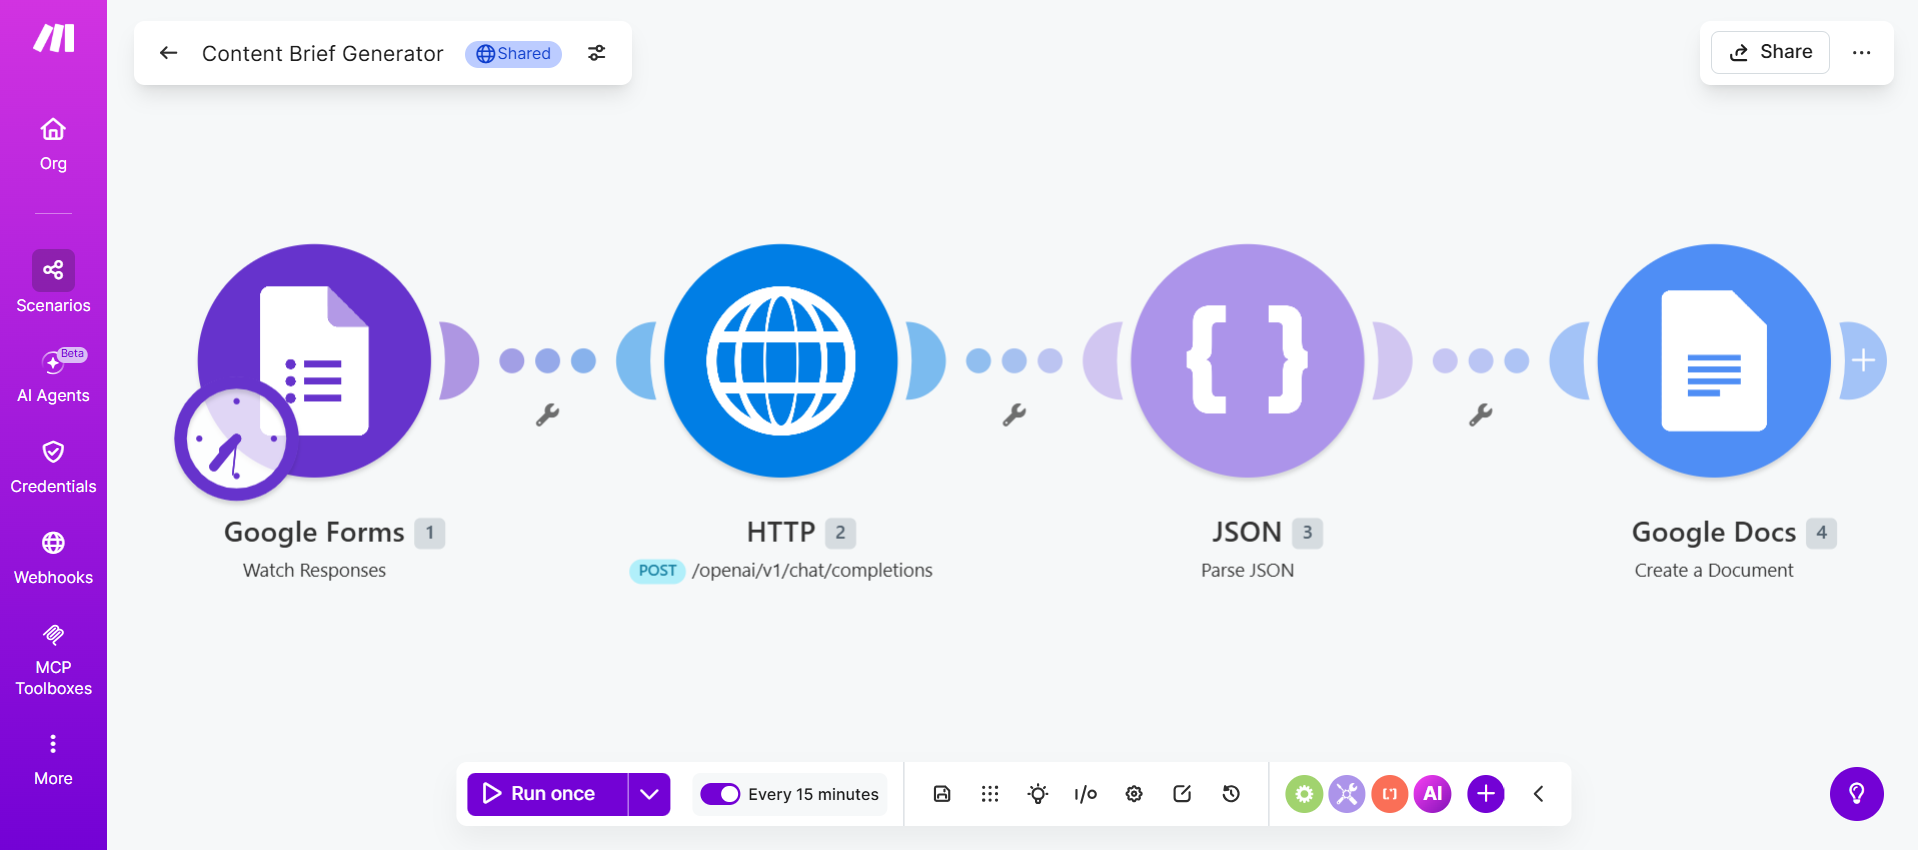Click the Run once button
The width and height of the screenshot is (1918, 850).
click(547, 794)
